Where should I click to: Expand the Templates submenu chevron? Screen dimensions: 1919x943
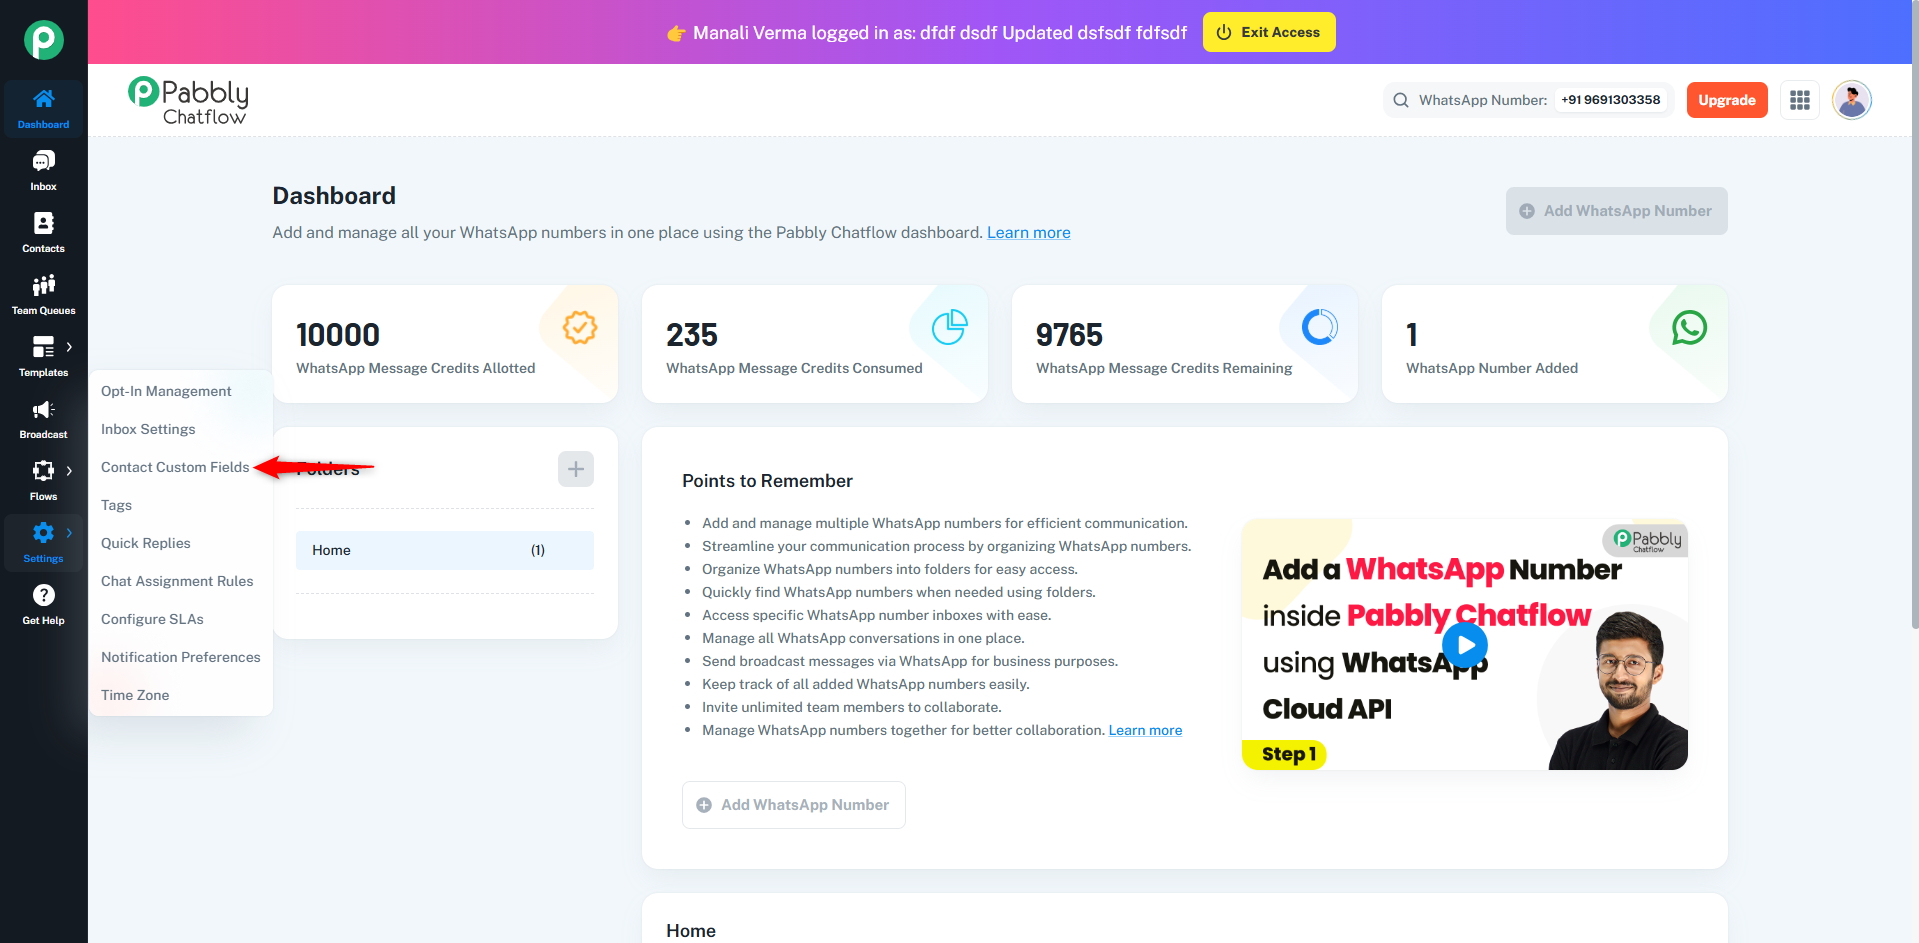[69, 347]
